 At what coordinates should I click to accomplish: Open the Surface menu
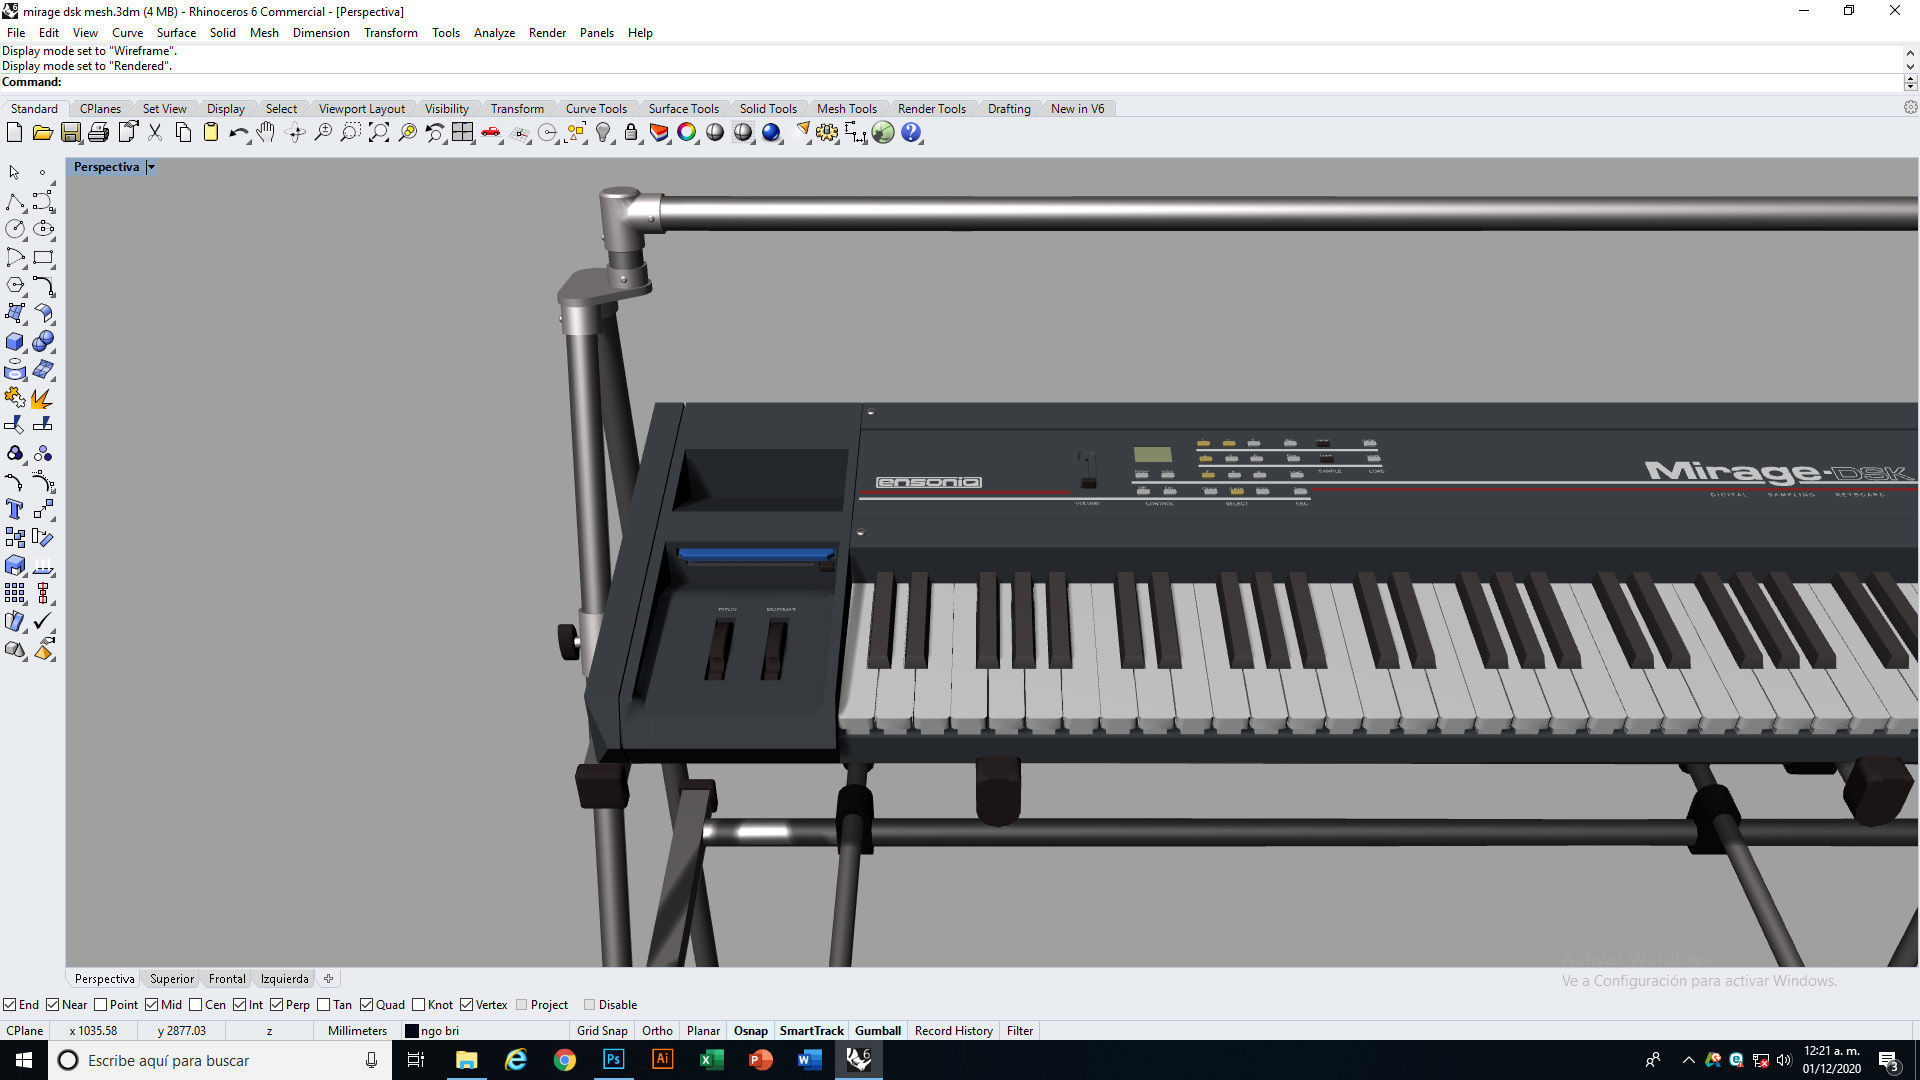(x=176, y=33)
